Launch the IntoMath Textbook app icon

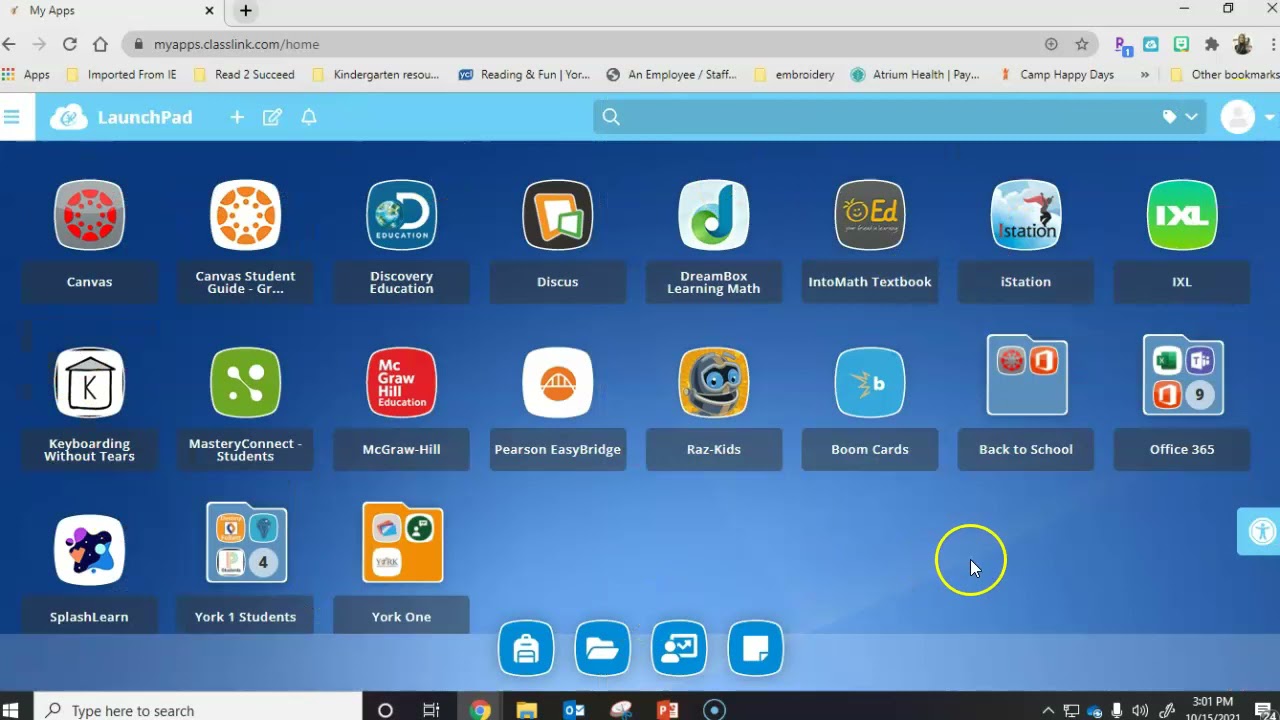point(869,215)
